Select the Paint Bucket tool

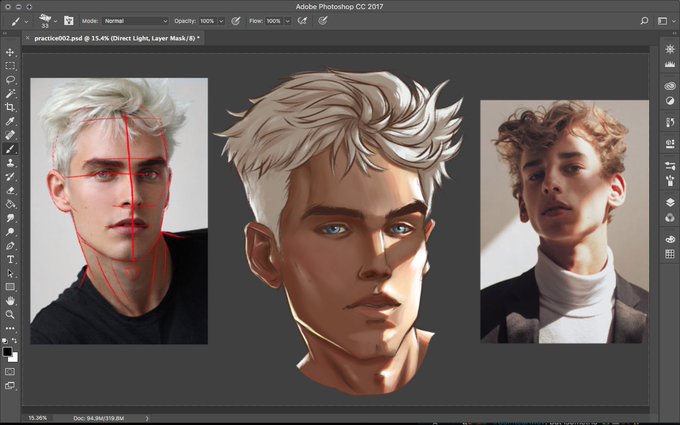10,204
